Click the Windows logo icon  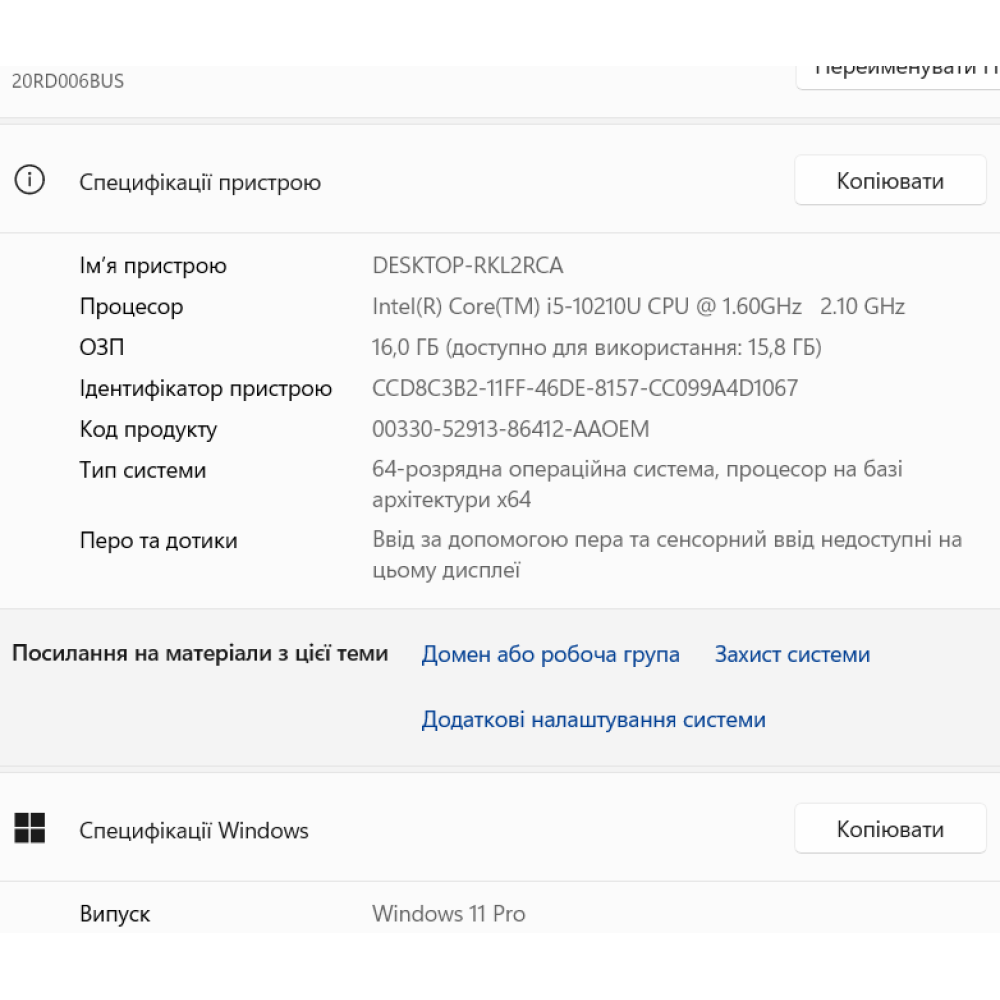pyautogui.click(x=30, y=828)
